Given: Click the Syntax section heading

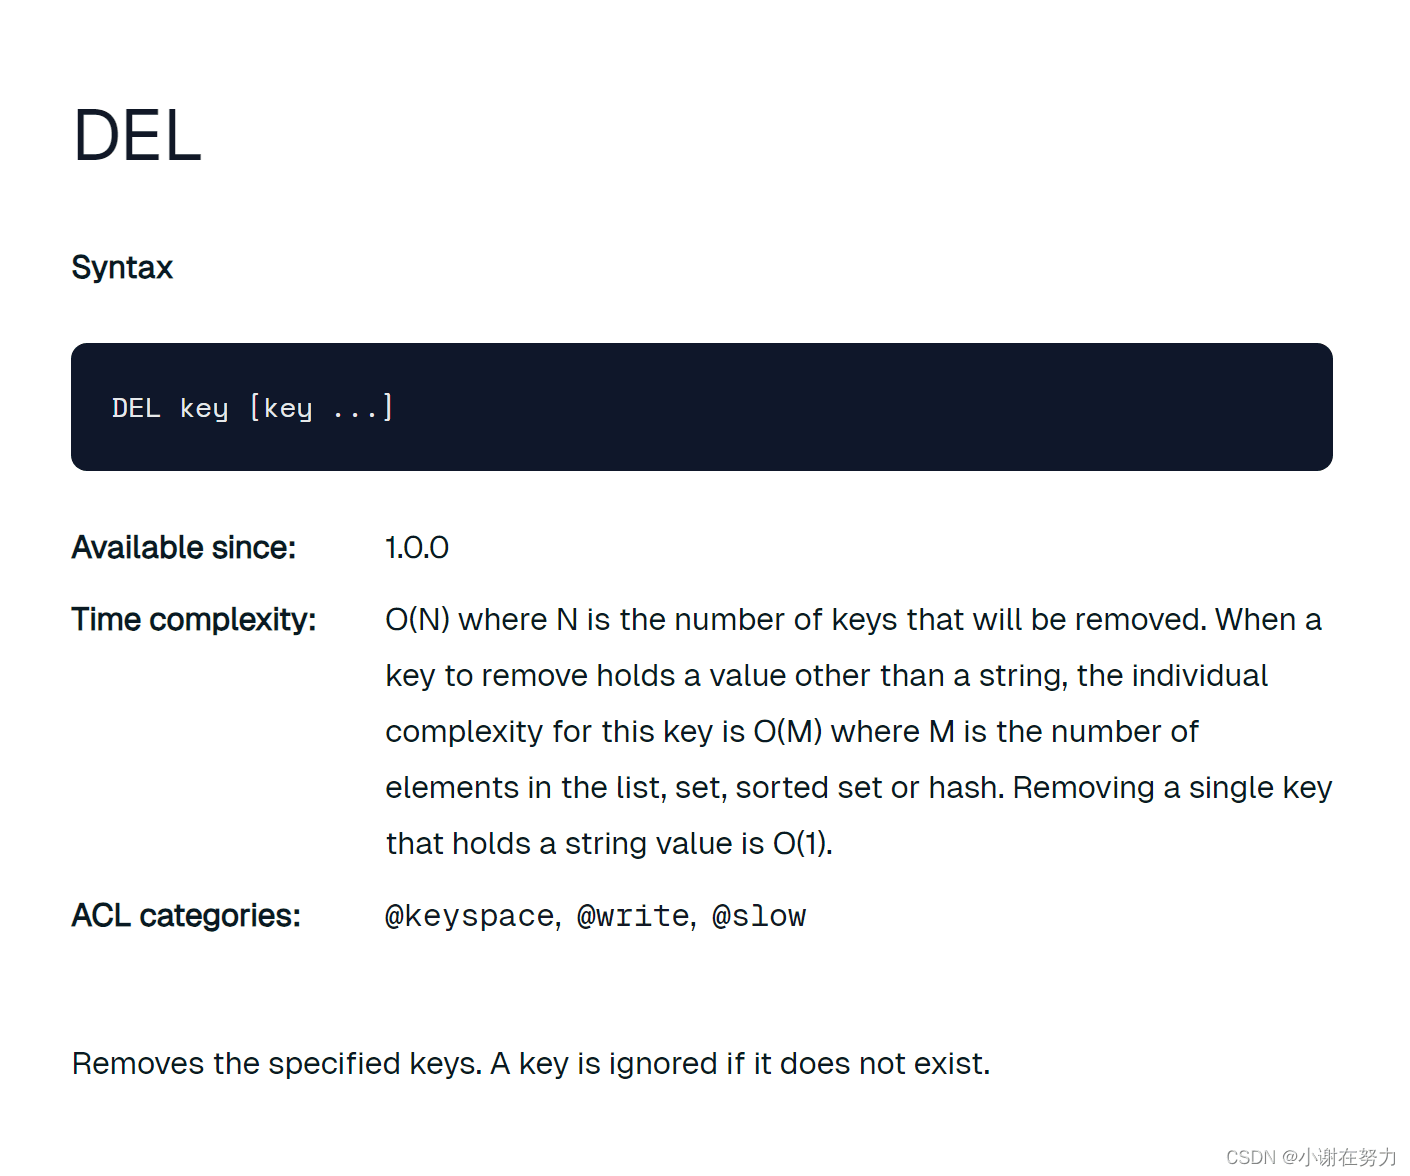Looking at the screenshot, I should coord(122,267).
